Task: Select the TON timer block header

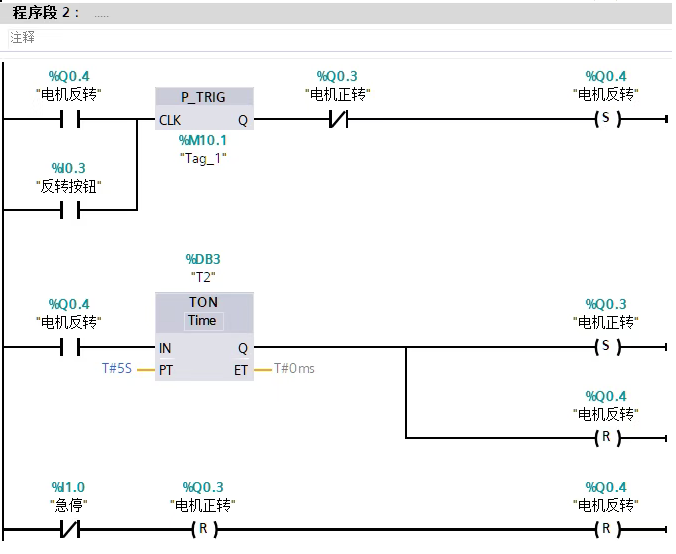Action: (204, 302)
